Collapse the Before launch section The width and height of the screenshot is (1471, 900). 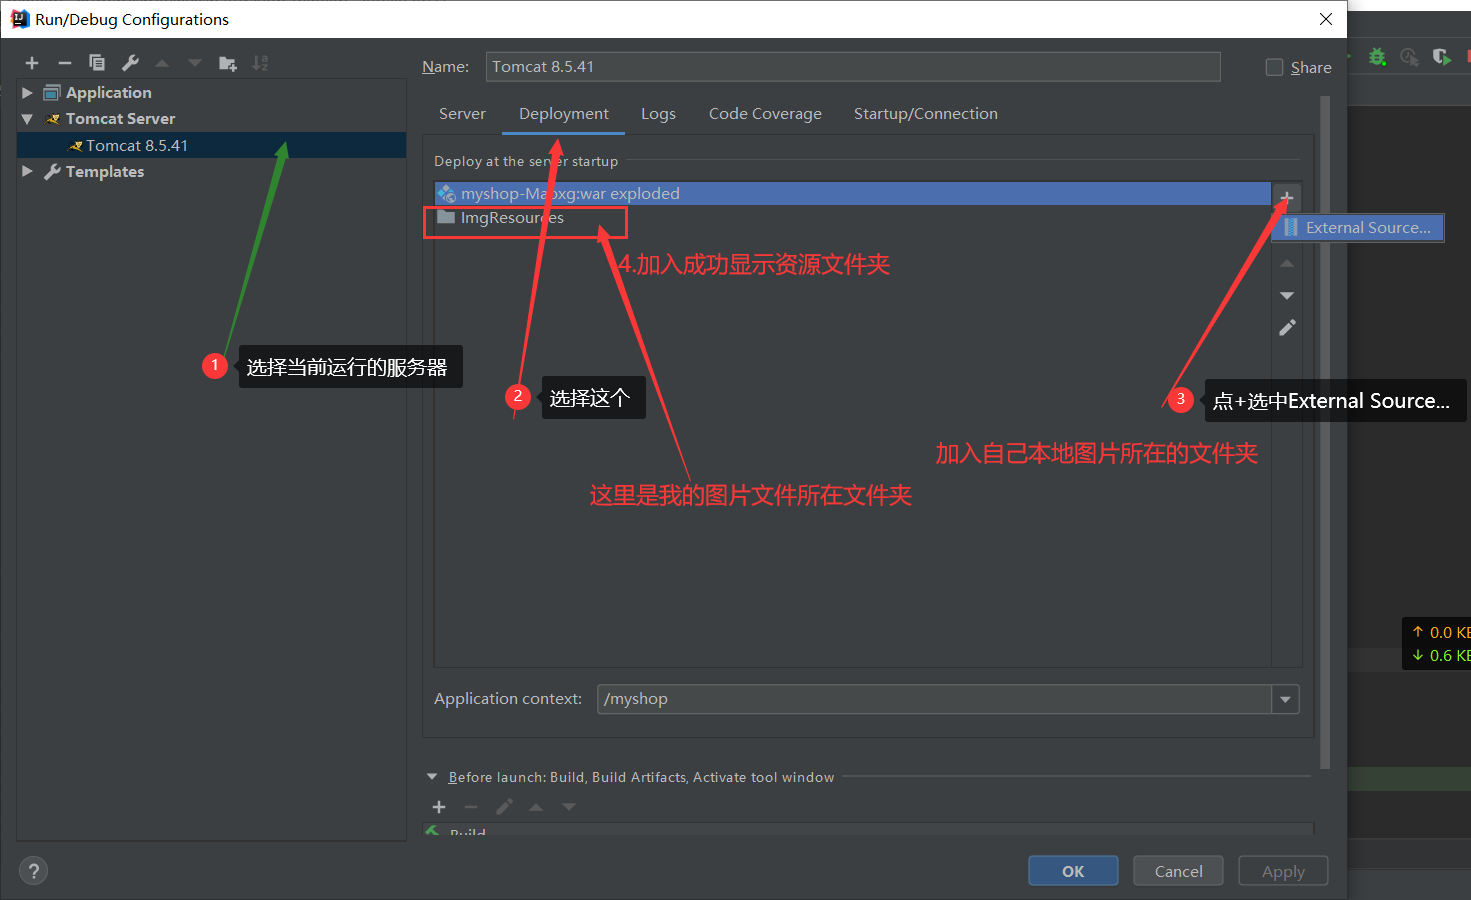[x=432, y=777]
